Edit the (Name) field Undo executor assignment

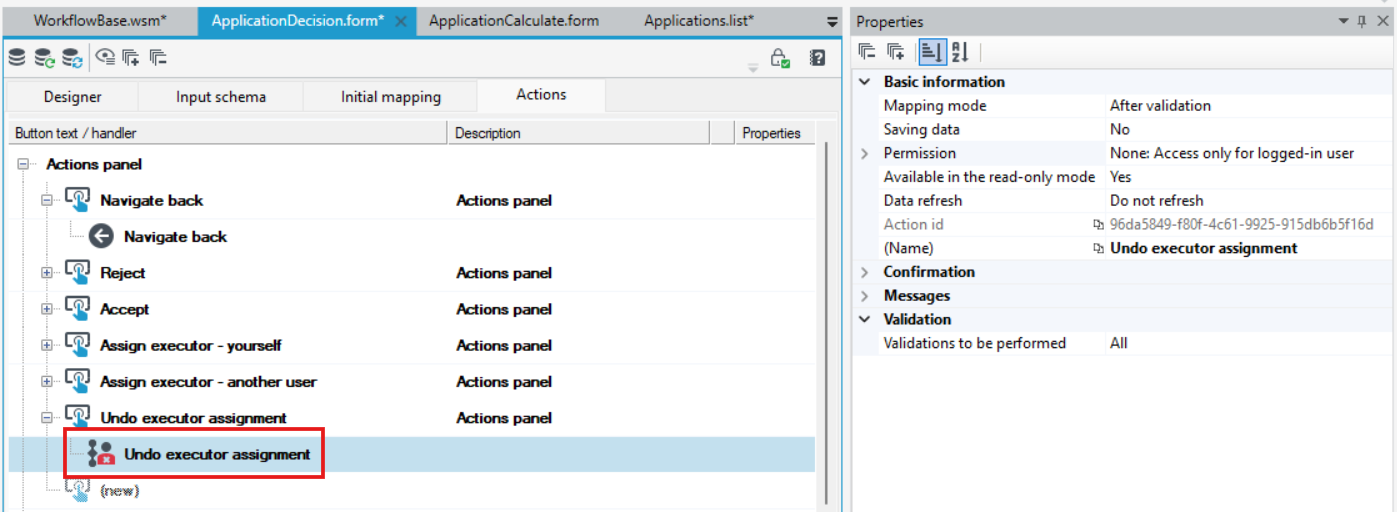[x=1250, y=249]
